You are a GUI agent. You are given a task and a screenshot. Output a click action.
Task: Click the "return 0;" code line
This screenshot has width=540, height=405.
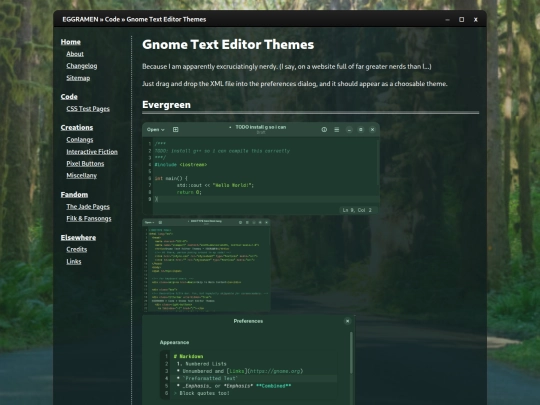(189, 192)
